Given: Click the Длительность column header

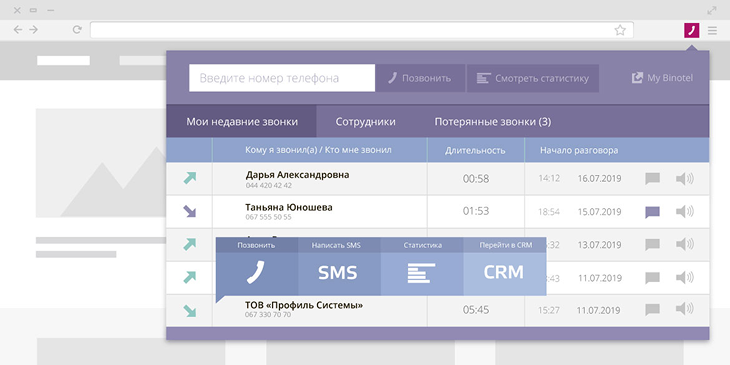Looking at the screenshot, I should click(x=475, y=150).
